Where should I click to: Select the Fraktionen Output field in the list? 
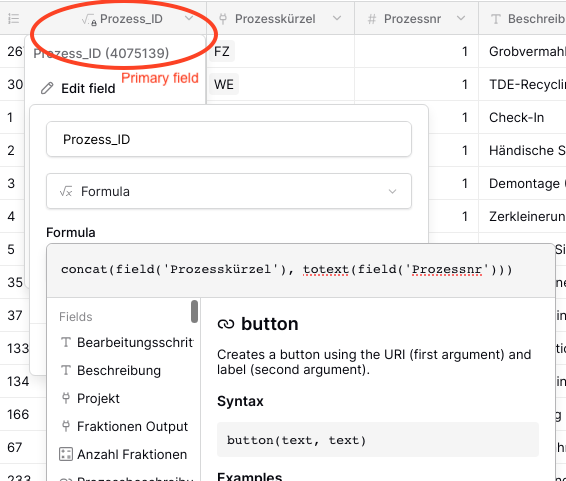point(132,427)
